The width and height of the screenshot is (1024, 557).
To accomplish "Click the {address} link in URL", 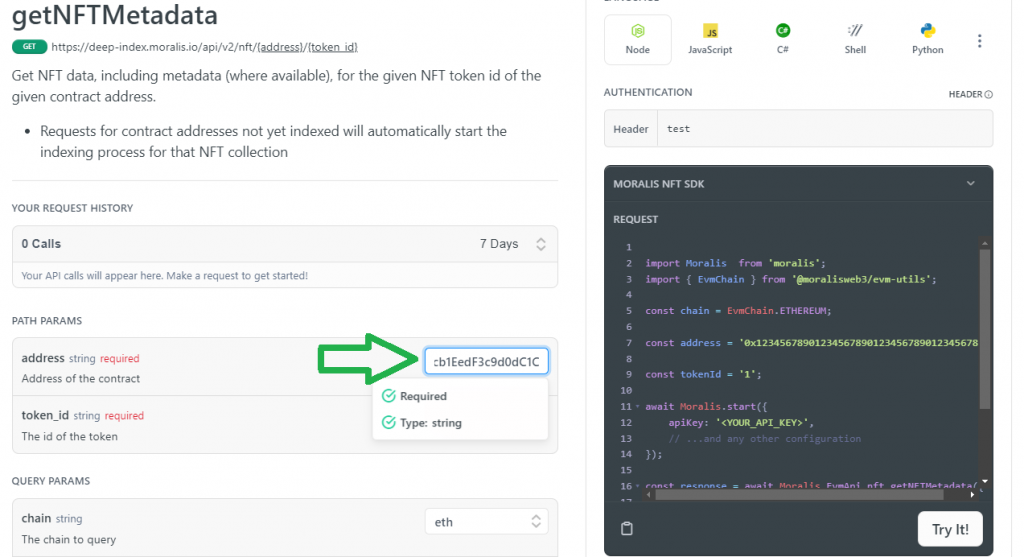I will pos(281,47).
